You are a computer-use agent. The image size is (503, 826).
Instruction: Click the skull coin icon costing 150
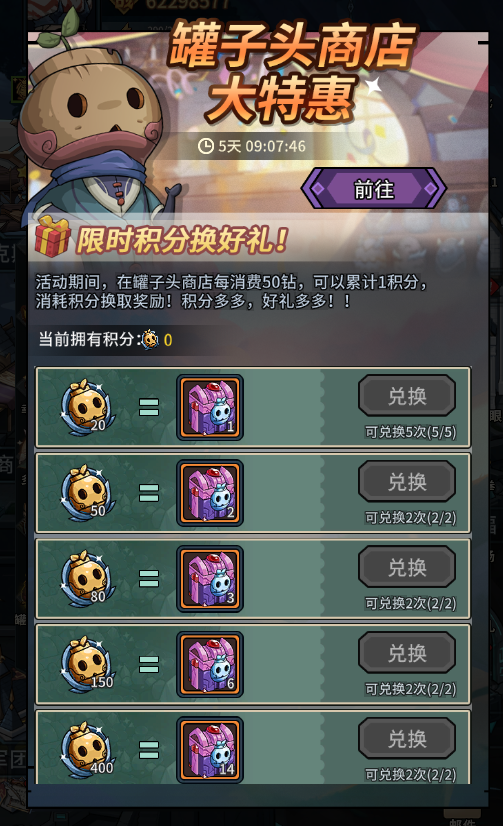tap(87, 664)
